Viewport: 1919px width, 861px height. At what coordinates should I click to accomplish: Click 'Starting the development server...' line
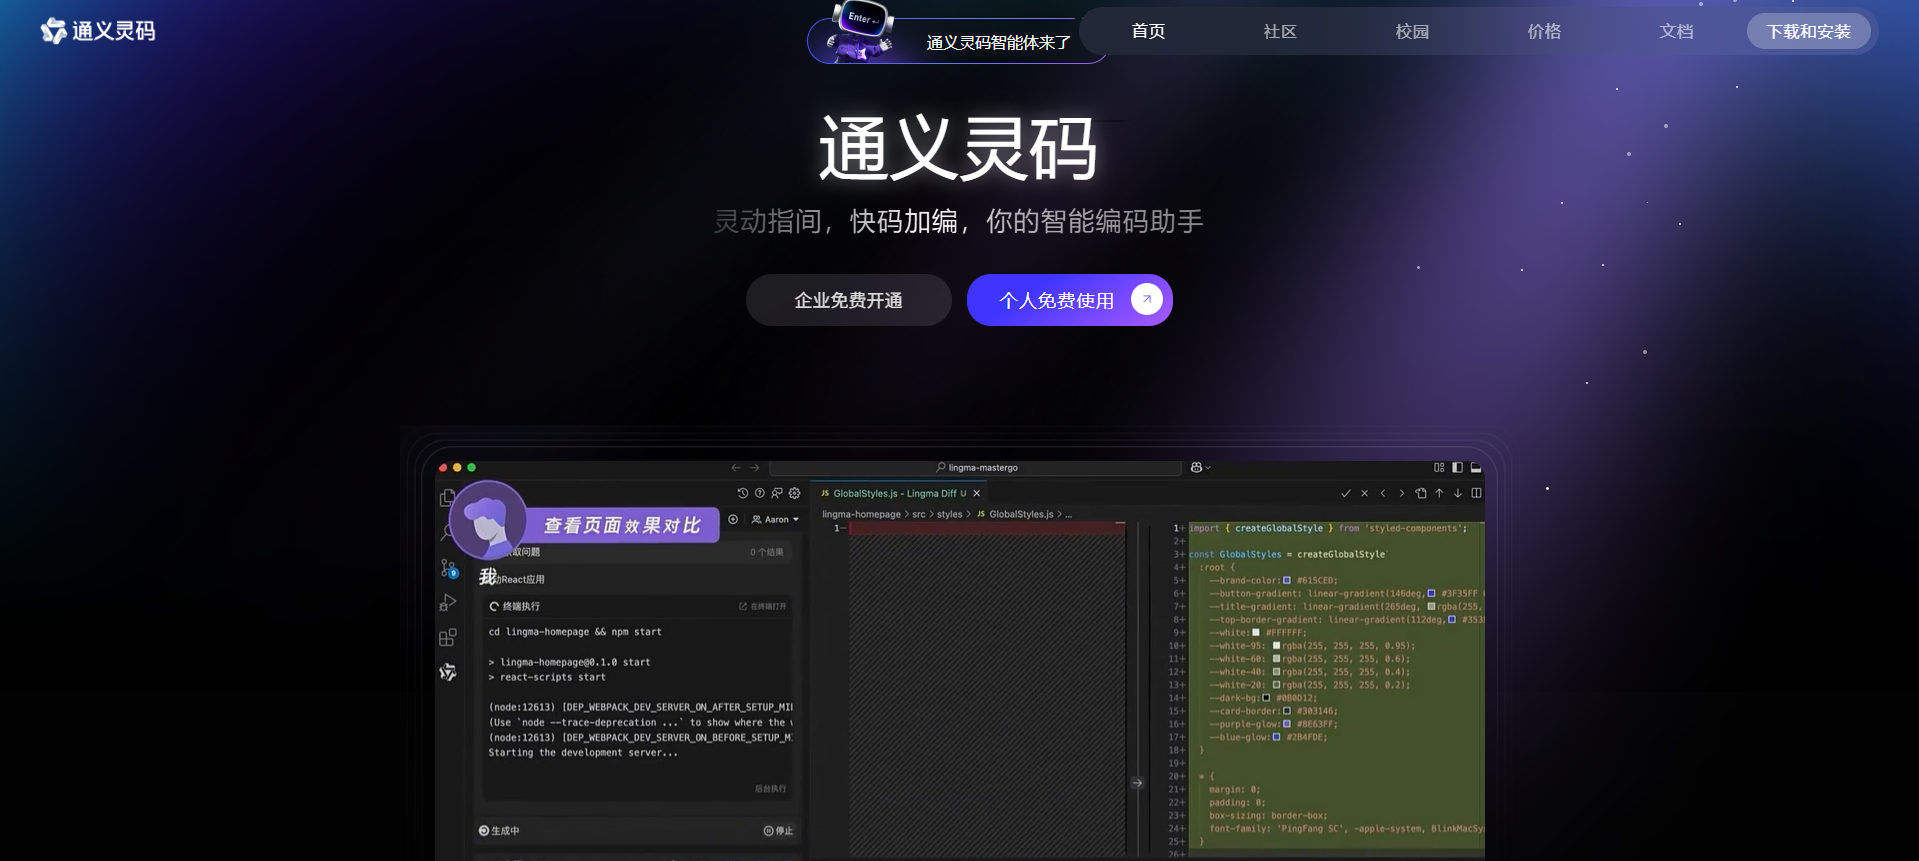click(x=583, y=753)
